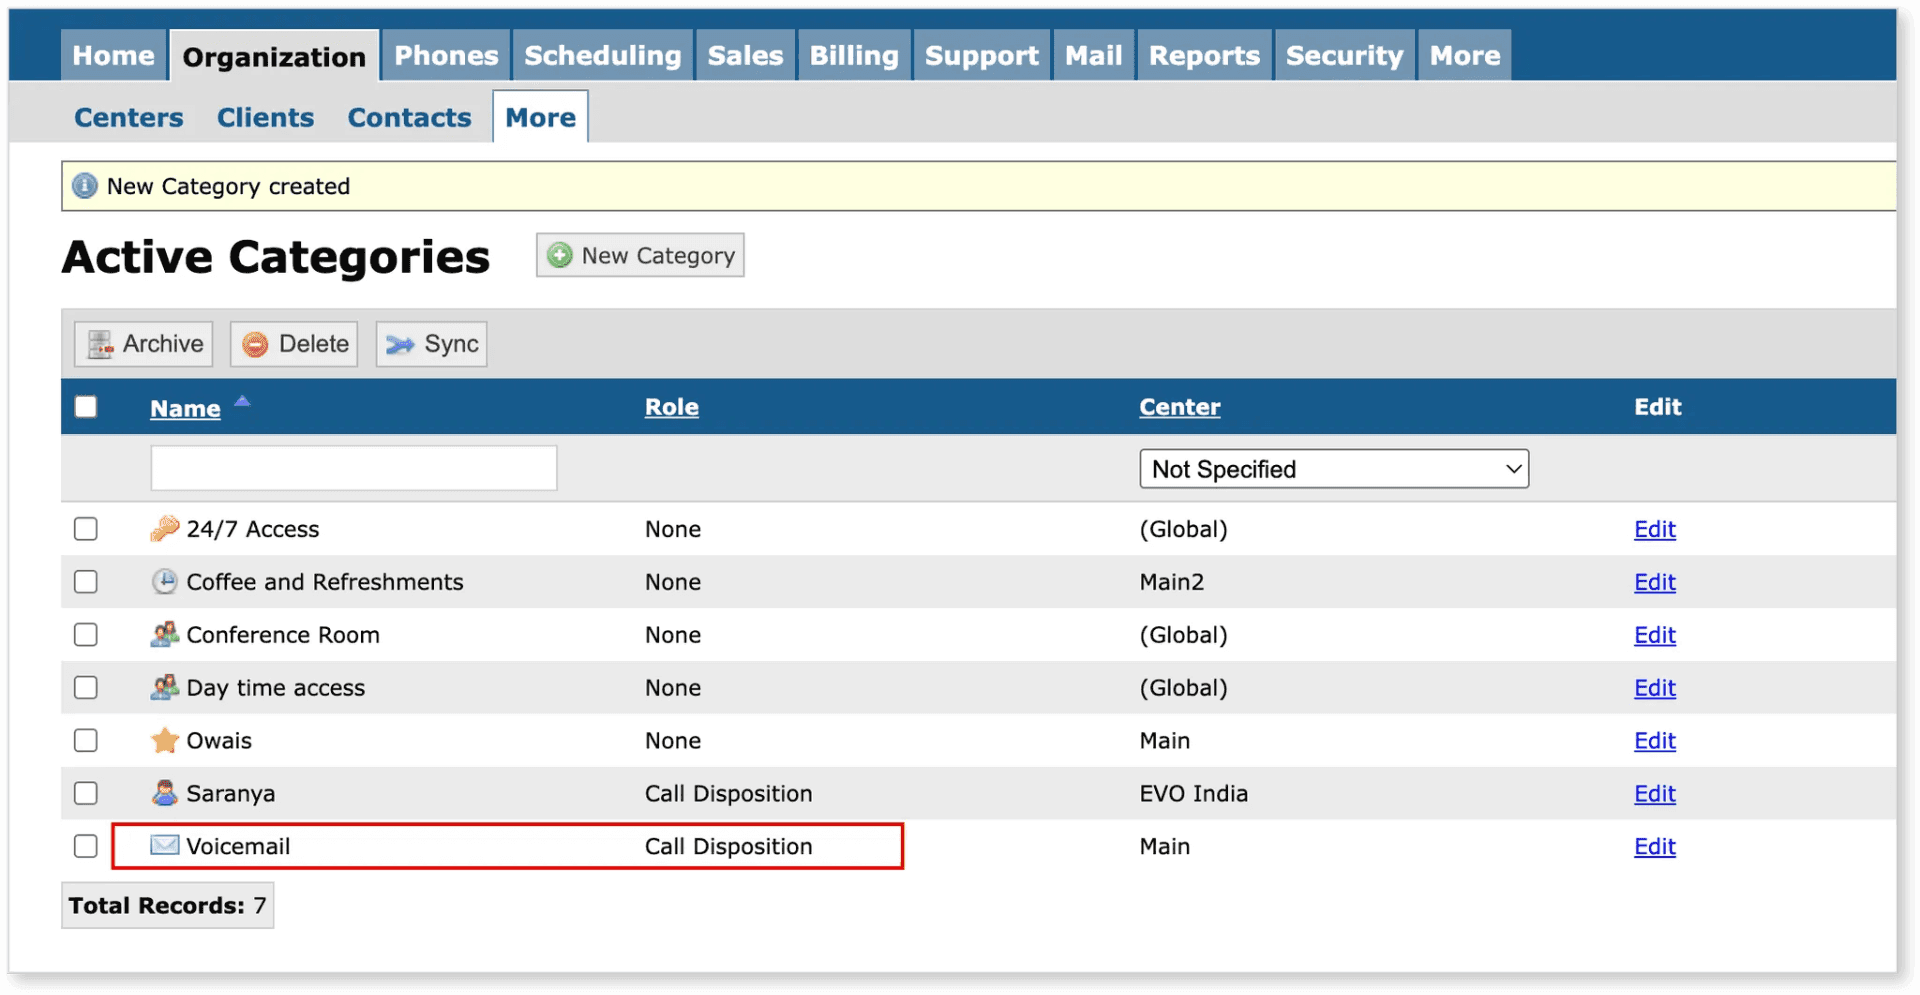Switch to the Organization tab
The height and width of the screenshot is (995, 1920).
pos(274,56)
